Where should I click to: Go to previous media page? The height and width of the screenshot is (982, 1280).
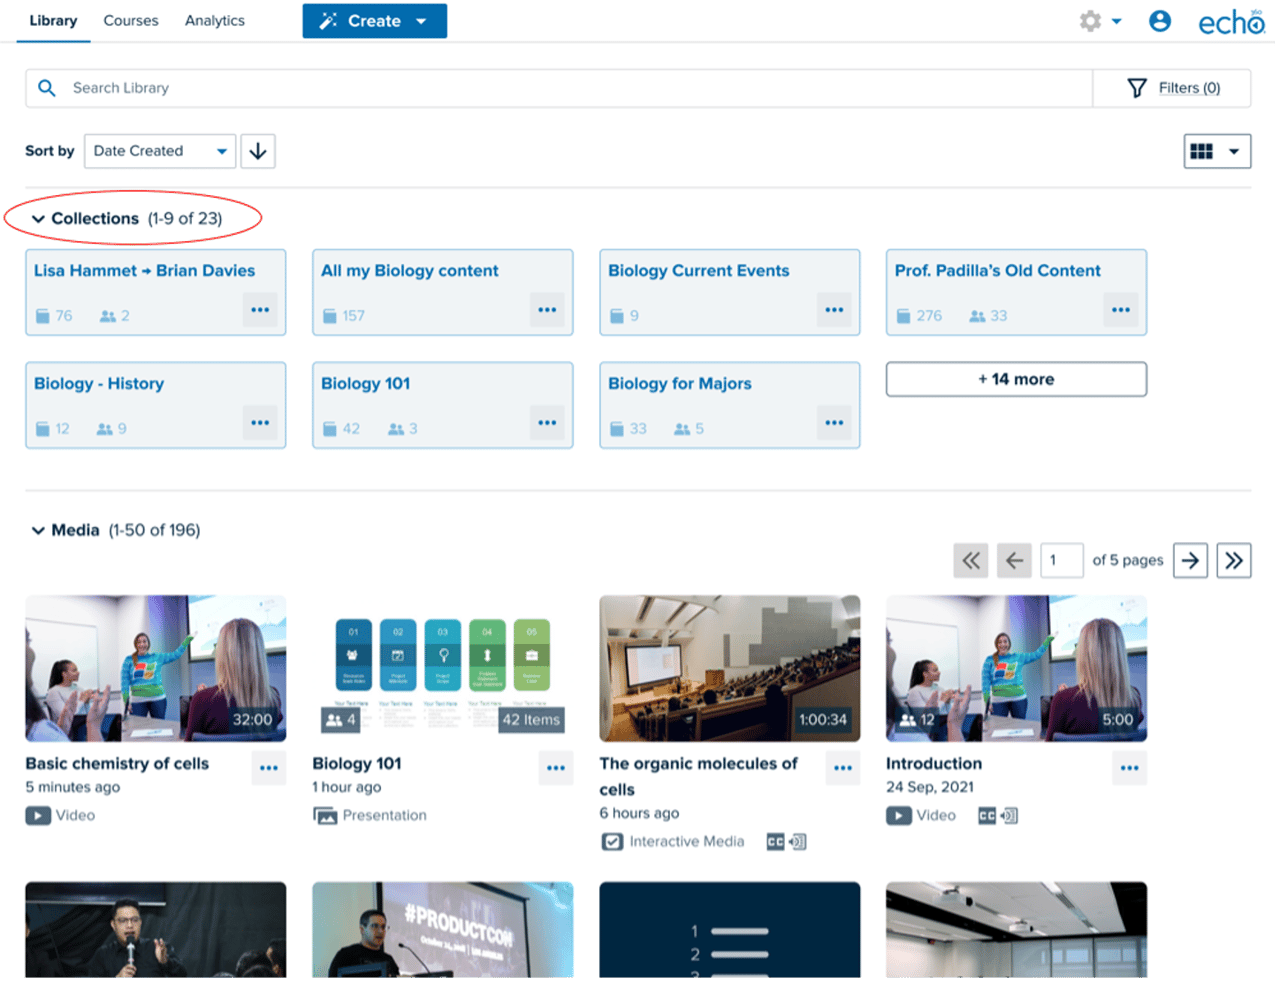tap(1014, 561)
